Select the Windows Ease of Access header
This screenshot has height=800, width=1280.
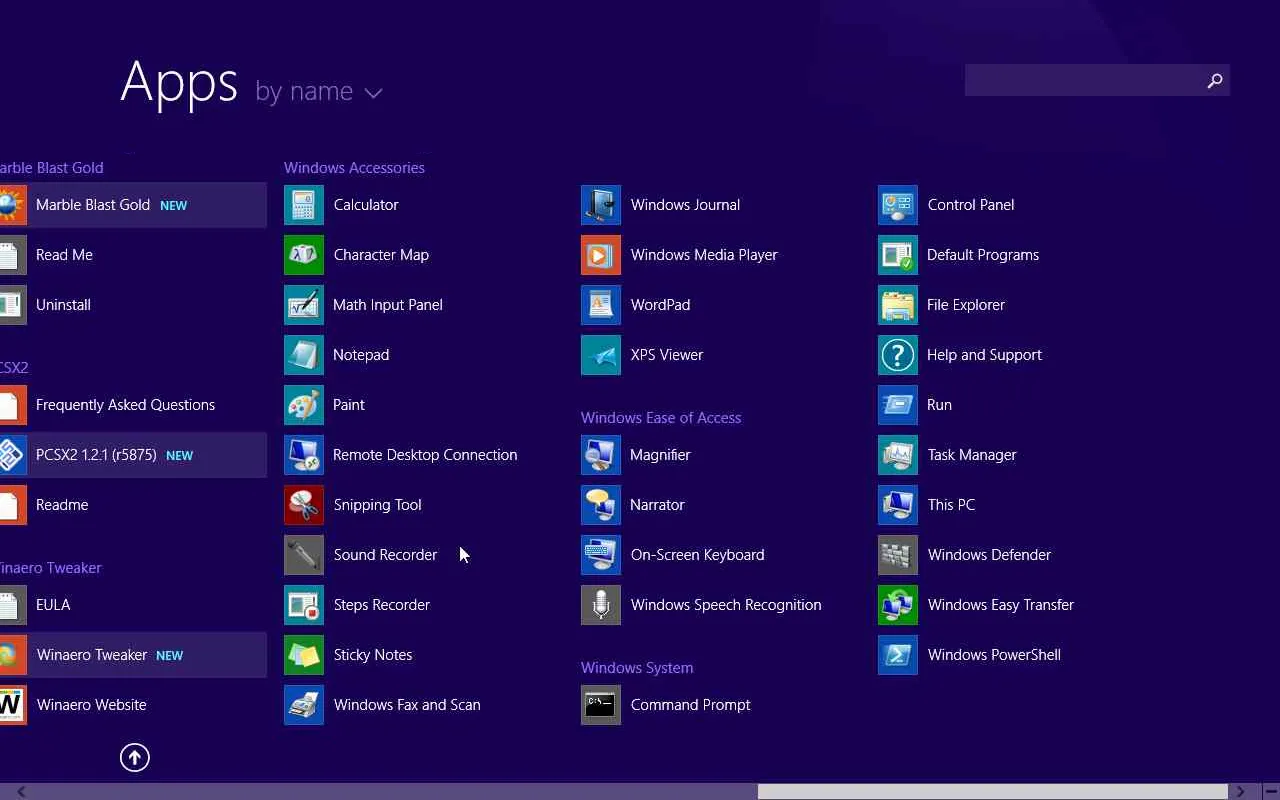661,418
